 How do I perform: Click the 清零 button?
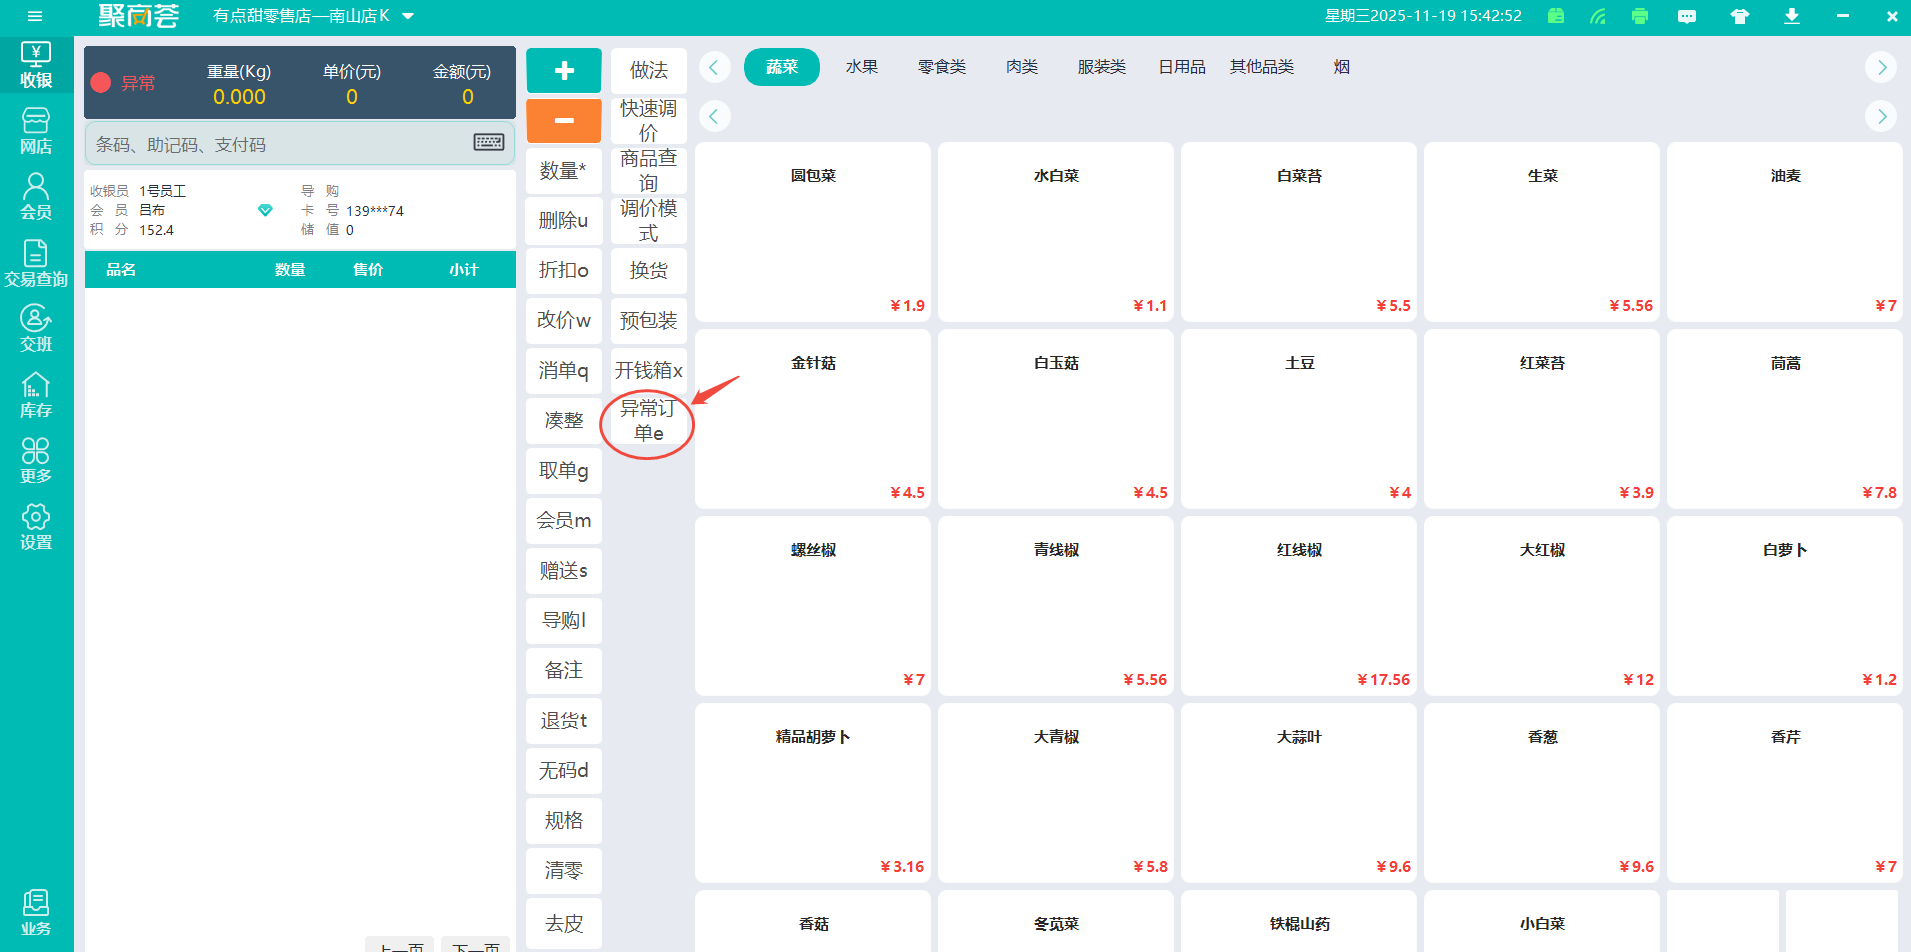[x=564, y=871]
